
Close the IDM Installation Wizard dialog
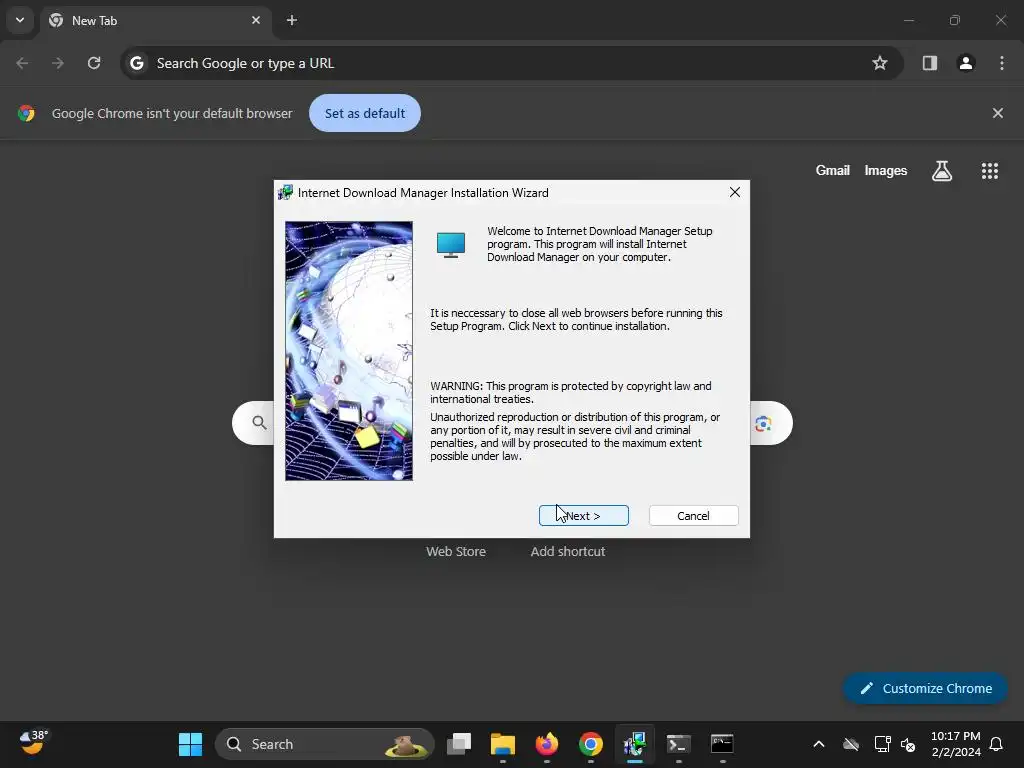(x=735, y=192)
